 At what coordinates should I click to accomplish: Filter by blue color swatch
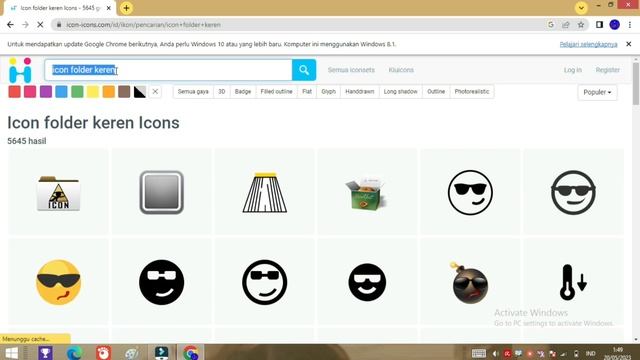61,92
